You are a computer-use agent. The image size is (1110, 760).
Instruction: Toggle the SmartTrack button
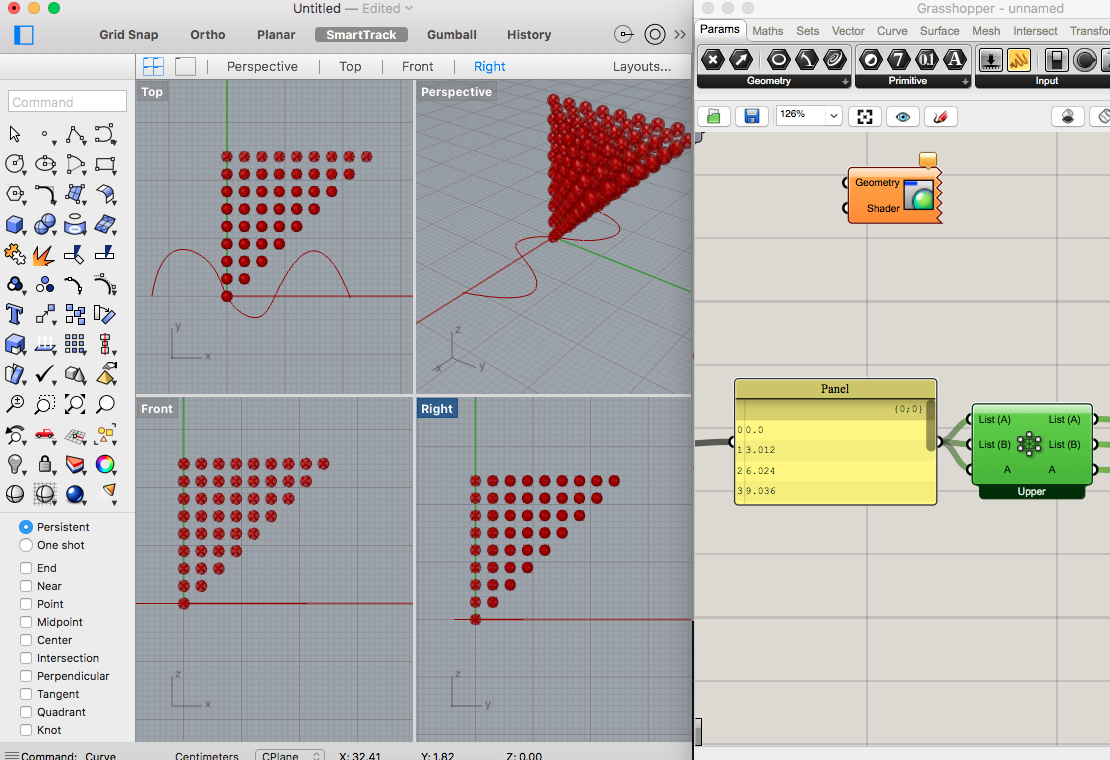361,35
